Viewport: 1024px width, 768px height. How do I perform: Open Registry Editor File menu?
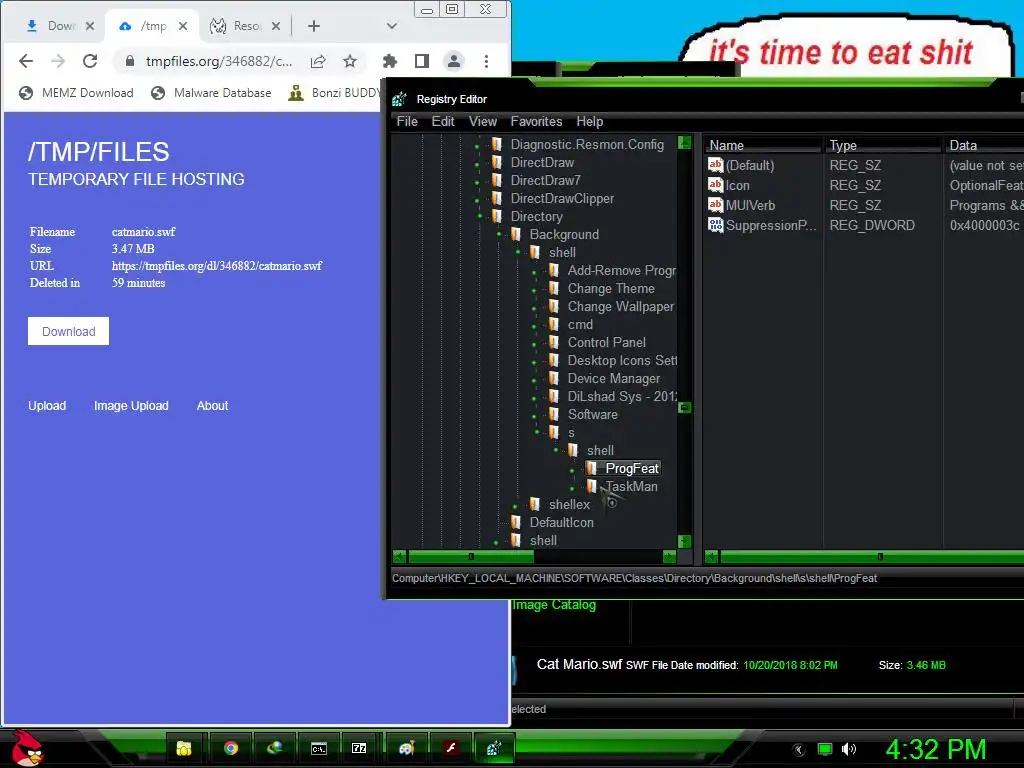[407, 121]
